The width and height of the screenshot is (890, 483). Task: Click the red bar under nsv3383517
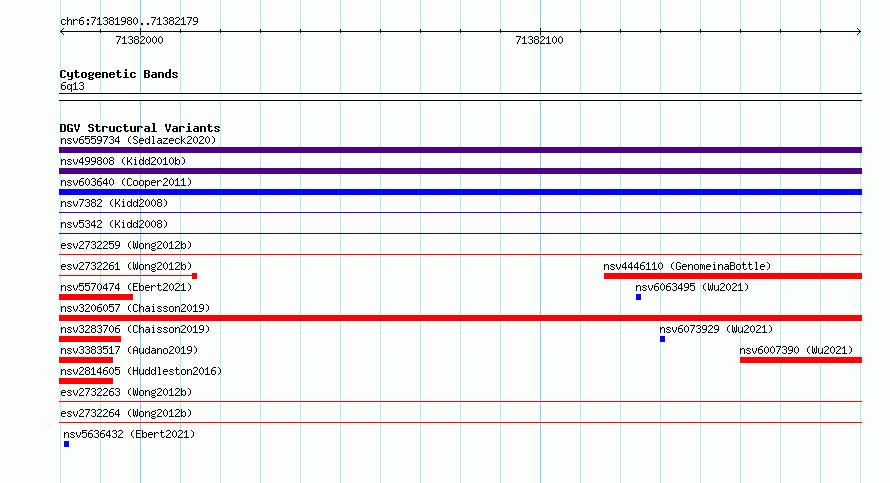tap(86, 360)
